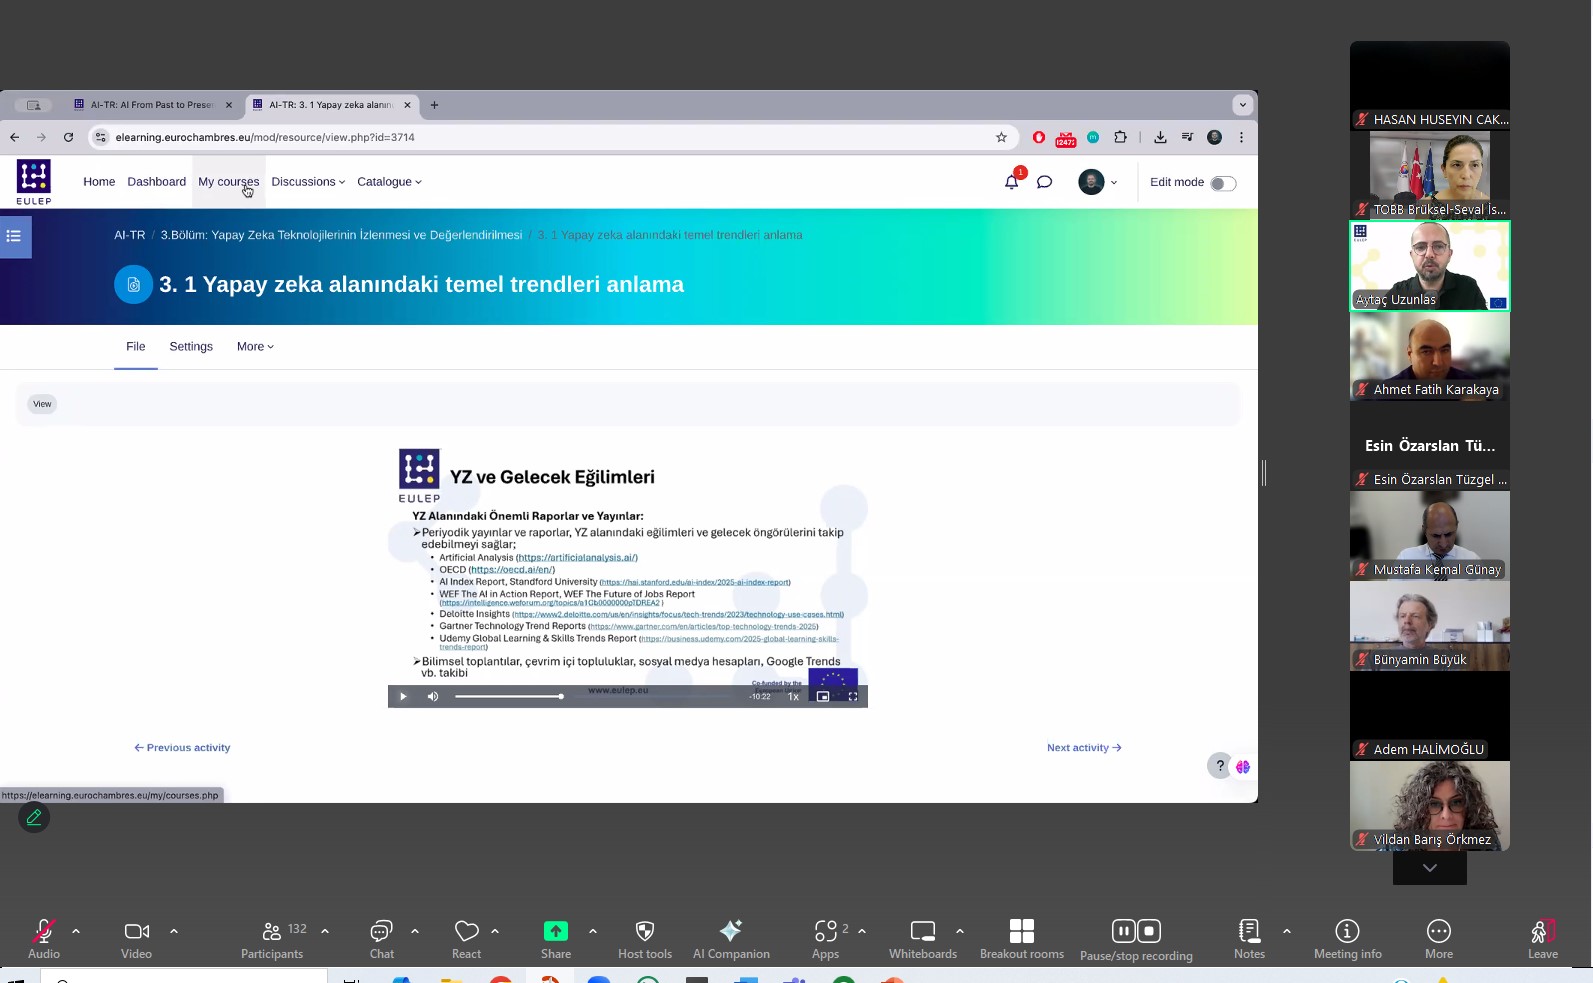Launch AI Companion
1593x983 pixels.
[731, 938]
